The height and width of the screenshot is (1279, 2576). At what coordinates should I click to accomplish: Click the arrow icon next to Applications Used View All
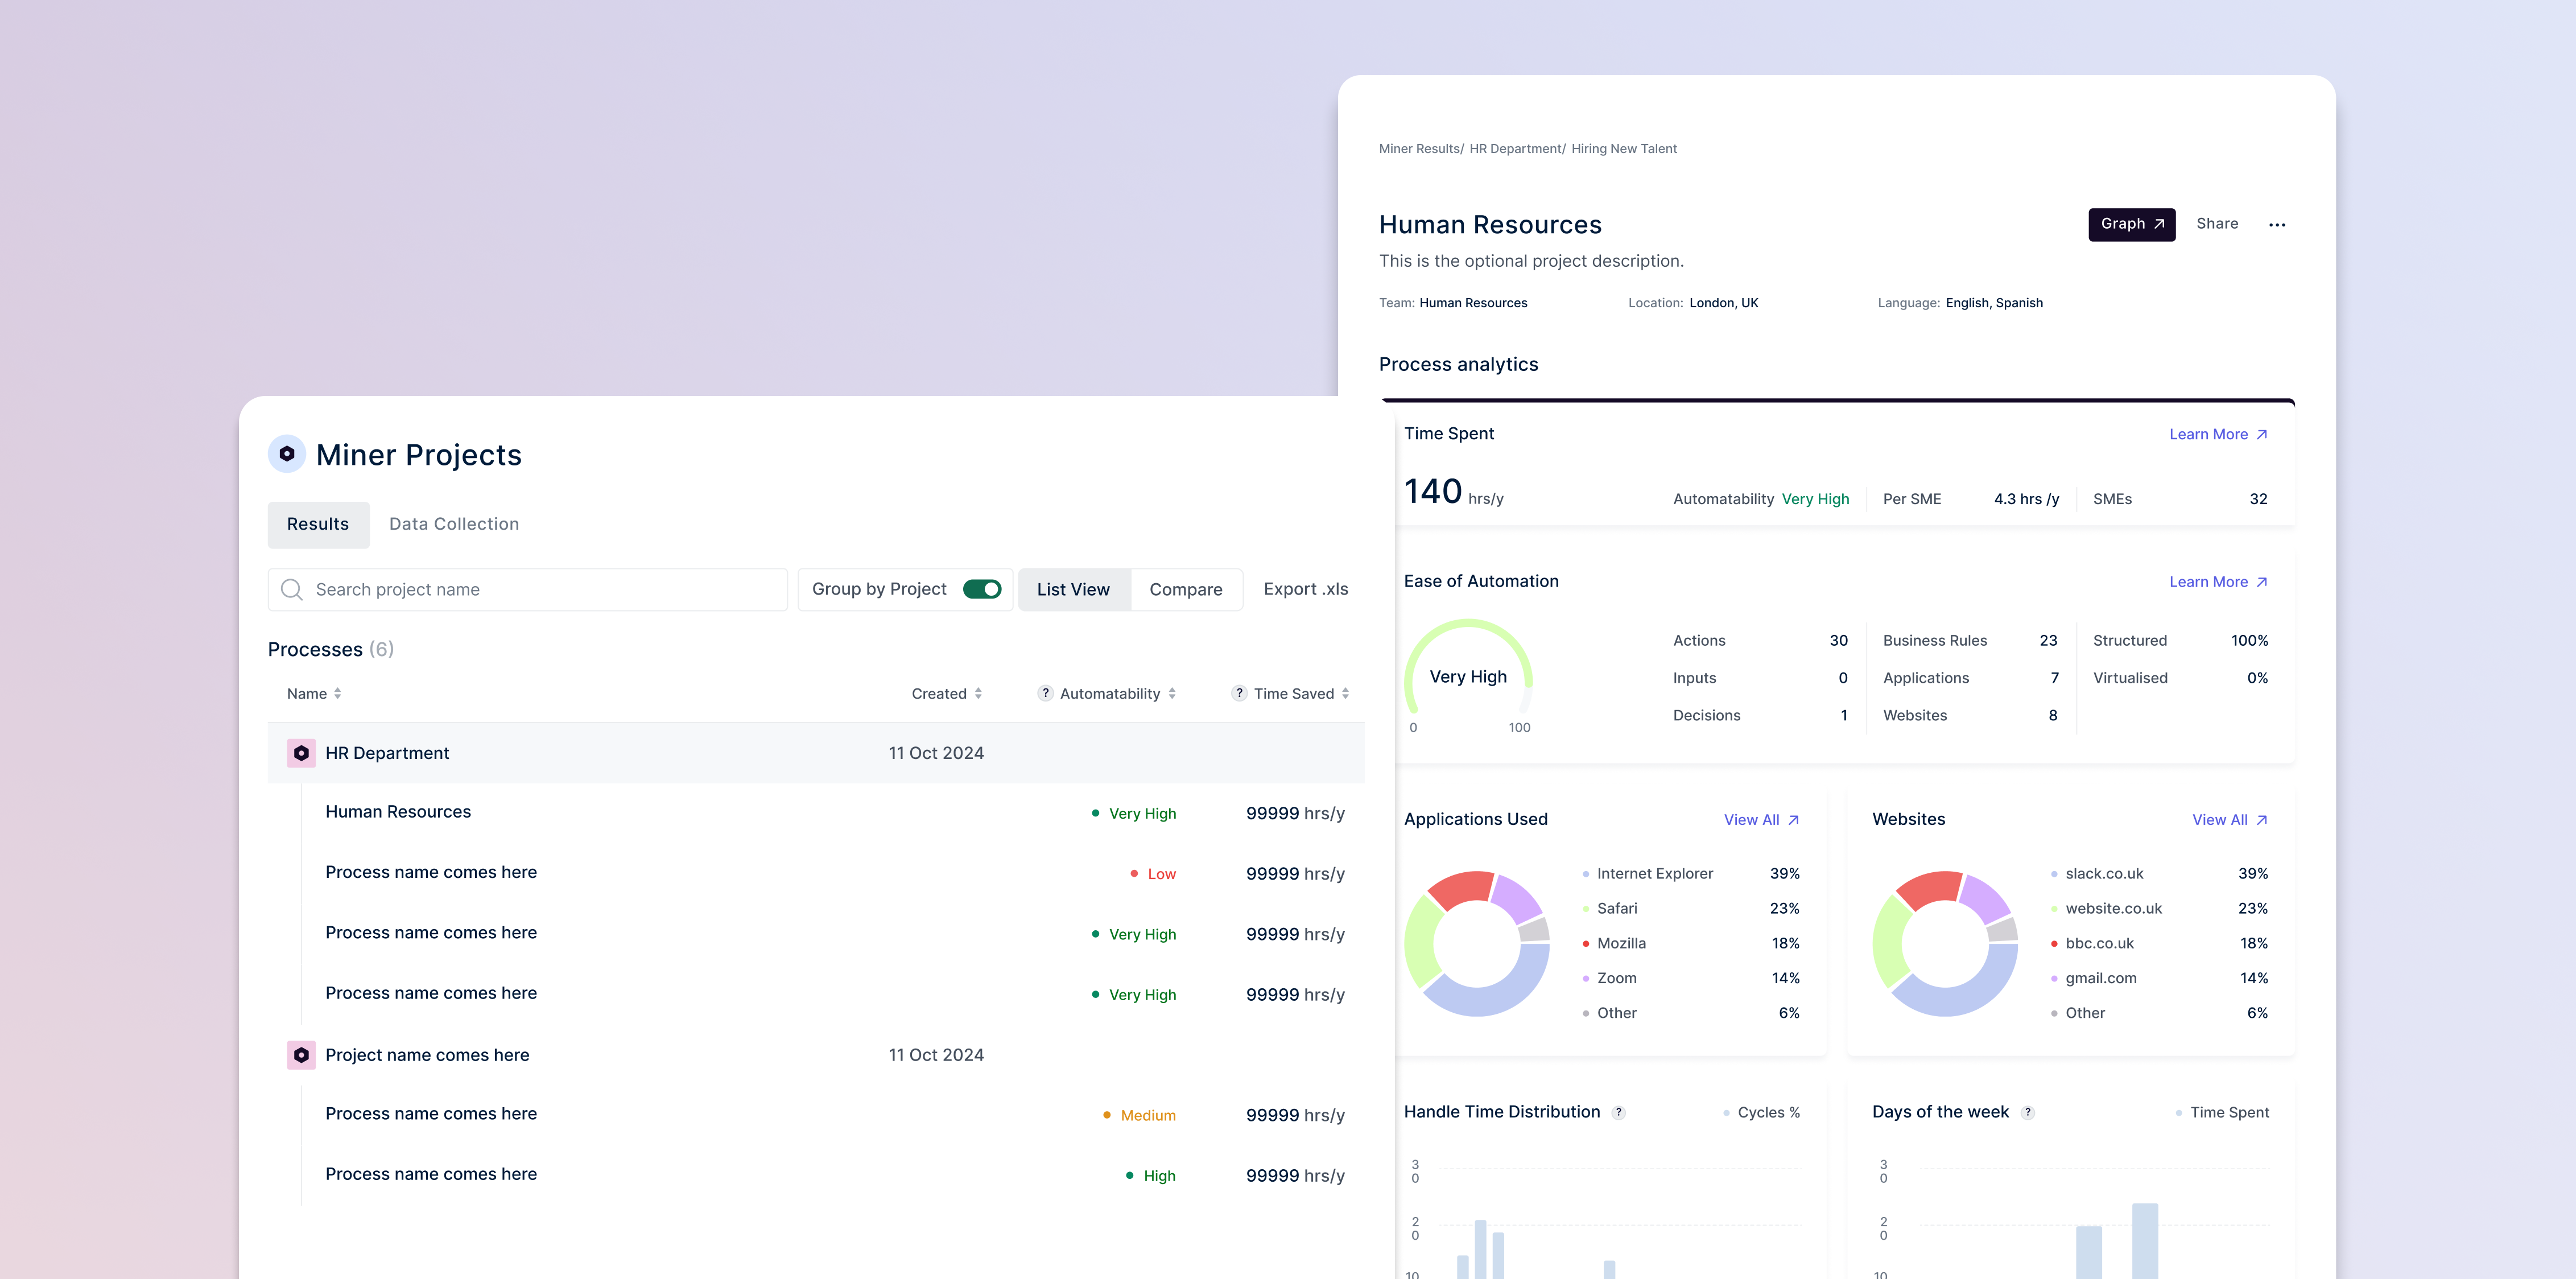[x=1793, y=820]
